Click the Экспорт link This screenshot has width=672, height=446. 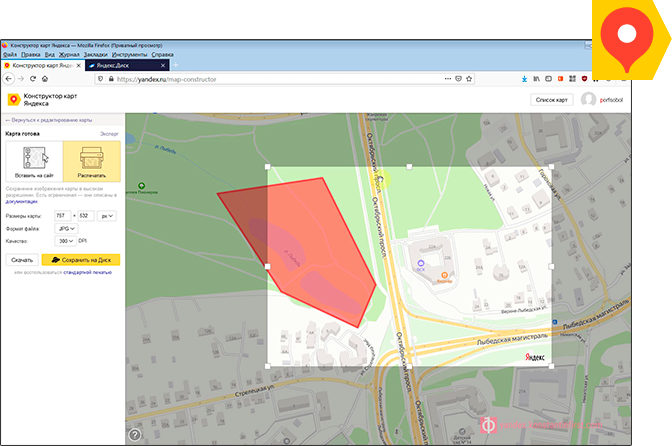pyautogui.click(x=109, y=134)
